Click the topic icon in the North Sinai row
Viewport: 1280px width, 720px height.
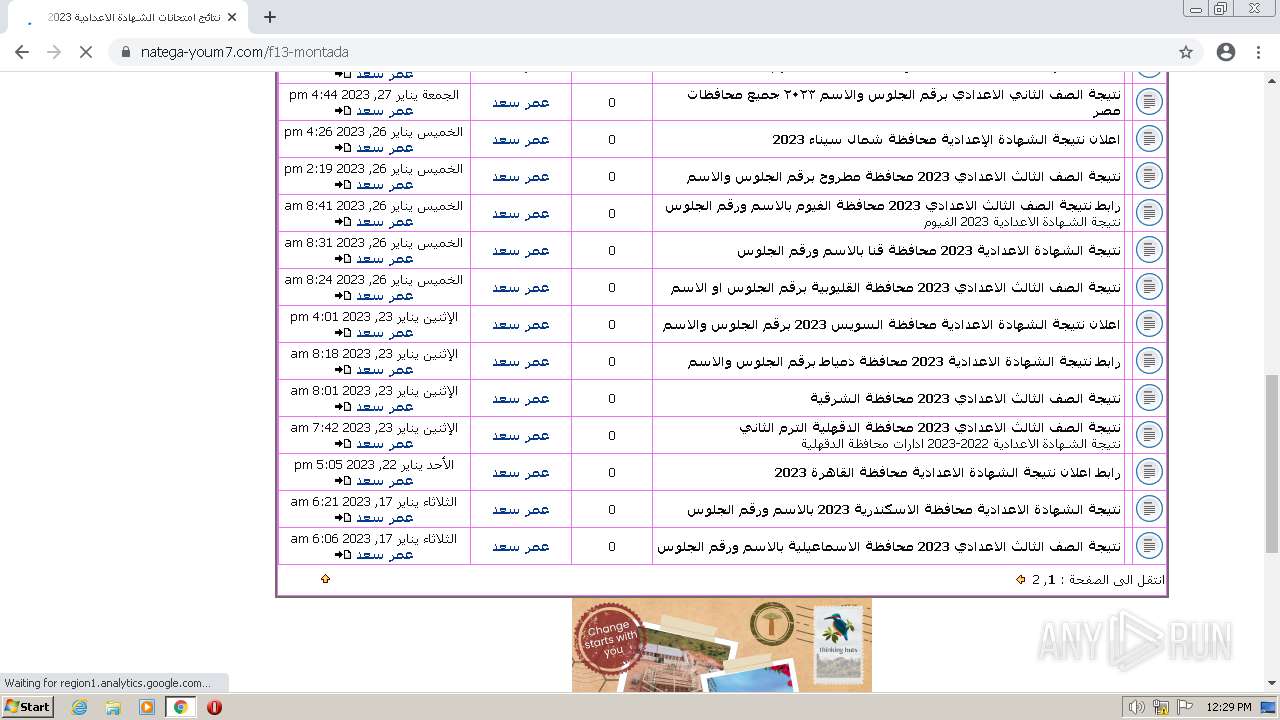coord(1150,139)
